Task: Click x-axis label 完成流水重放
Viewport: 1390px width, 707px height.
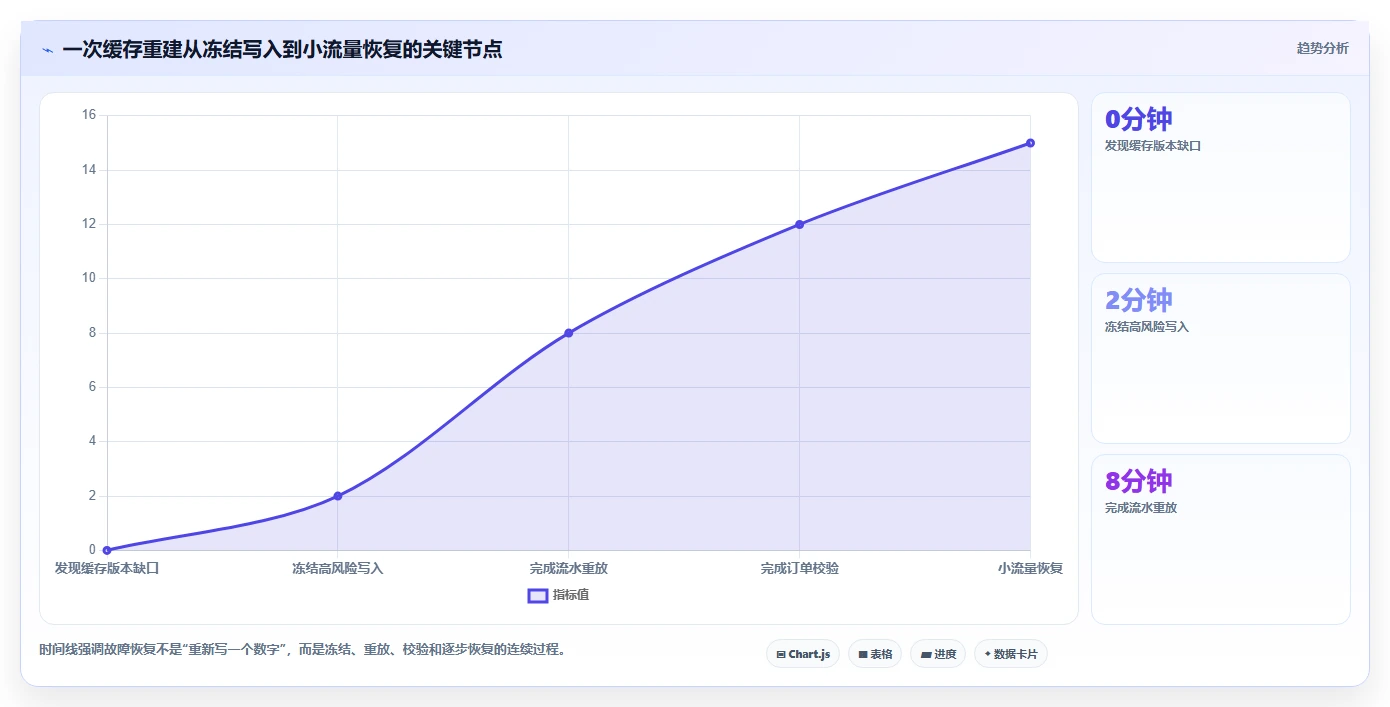Action: pyautogui.click(x=568, y=568)
